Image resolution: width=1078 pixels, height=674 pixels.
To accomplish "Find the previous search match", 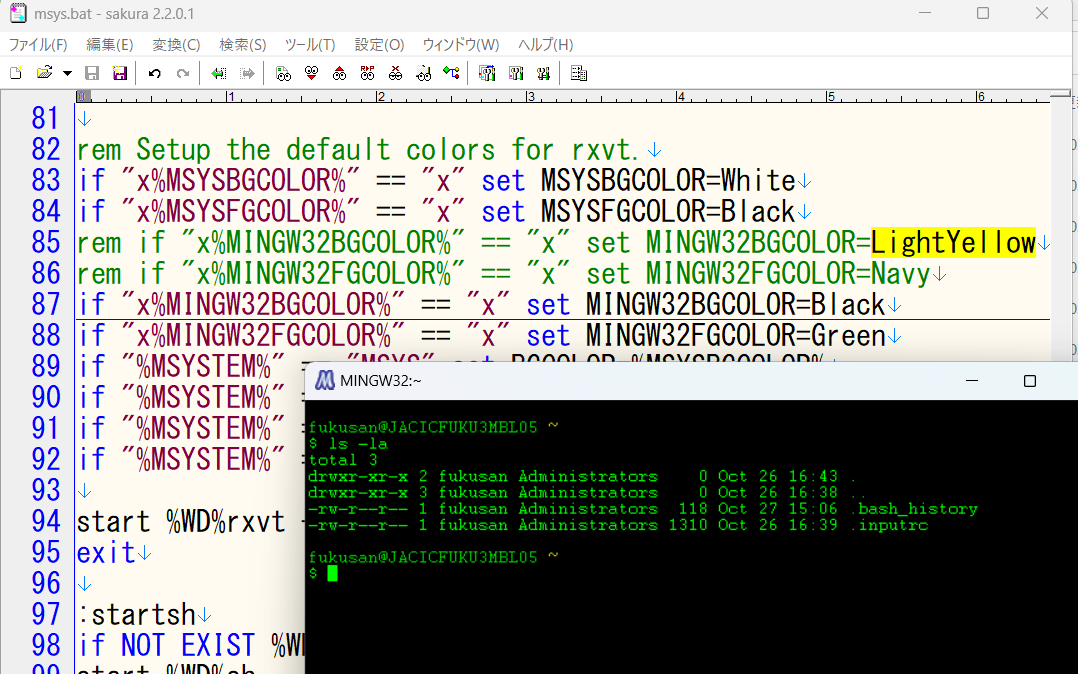I will [339, 73].
